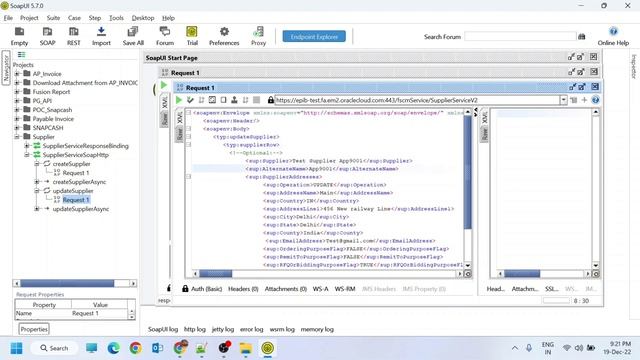This screenshot has width=640, height=360.
Task: Open Google Chrome from the taskbar
Action: coord(136,348)
